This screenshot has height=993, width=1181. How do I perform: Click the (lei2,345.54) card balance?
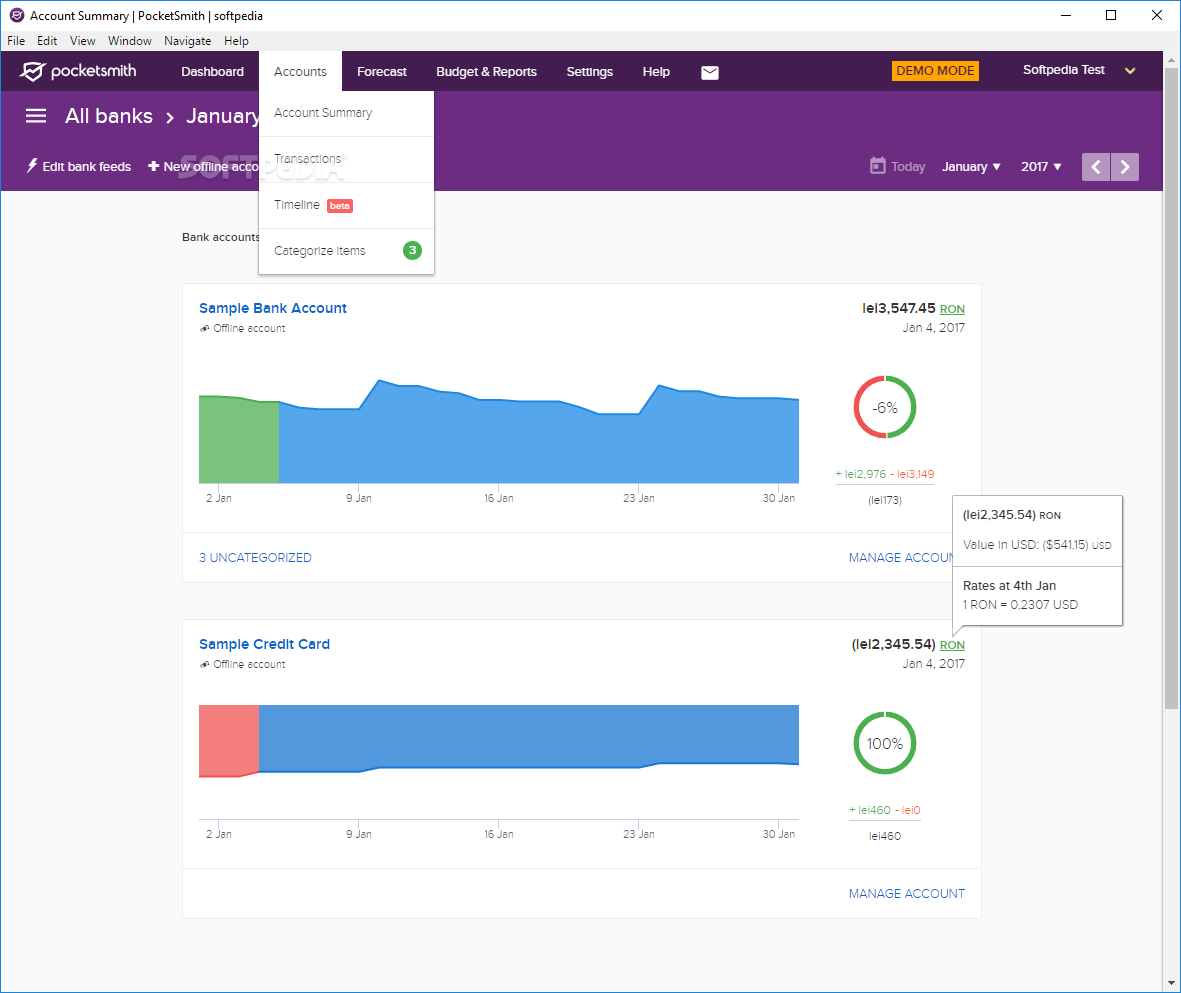[x=893, y=644]
